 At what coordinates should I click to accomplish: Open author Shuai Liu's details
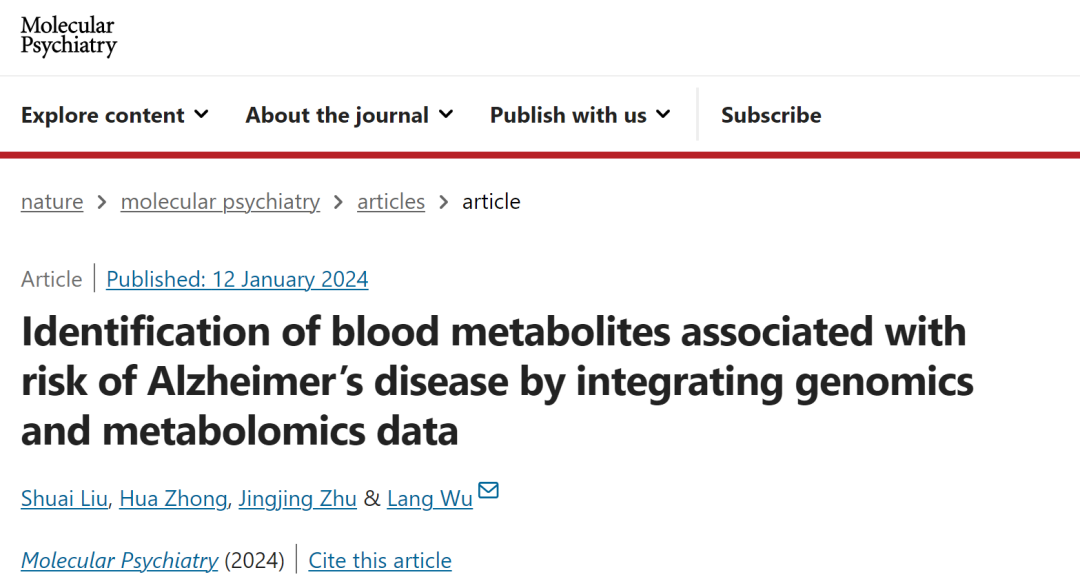(64, 498)
